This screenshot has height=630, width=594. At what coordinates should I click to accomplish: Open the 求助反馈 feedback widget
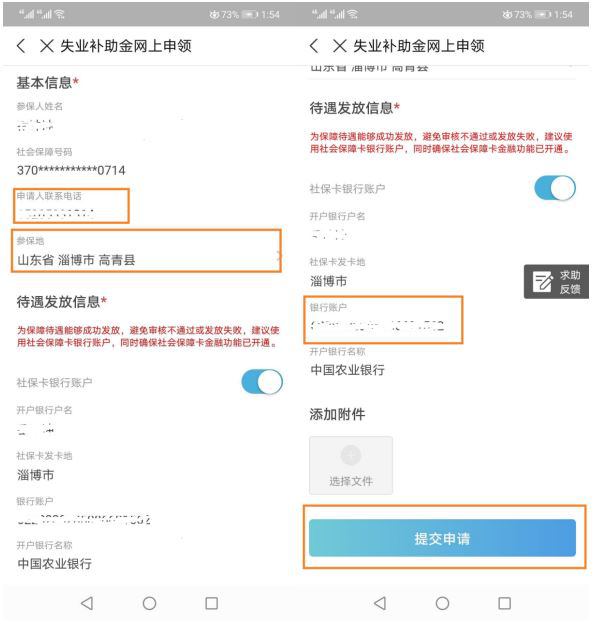556,282
